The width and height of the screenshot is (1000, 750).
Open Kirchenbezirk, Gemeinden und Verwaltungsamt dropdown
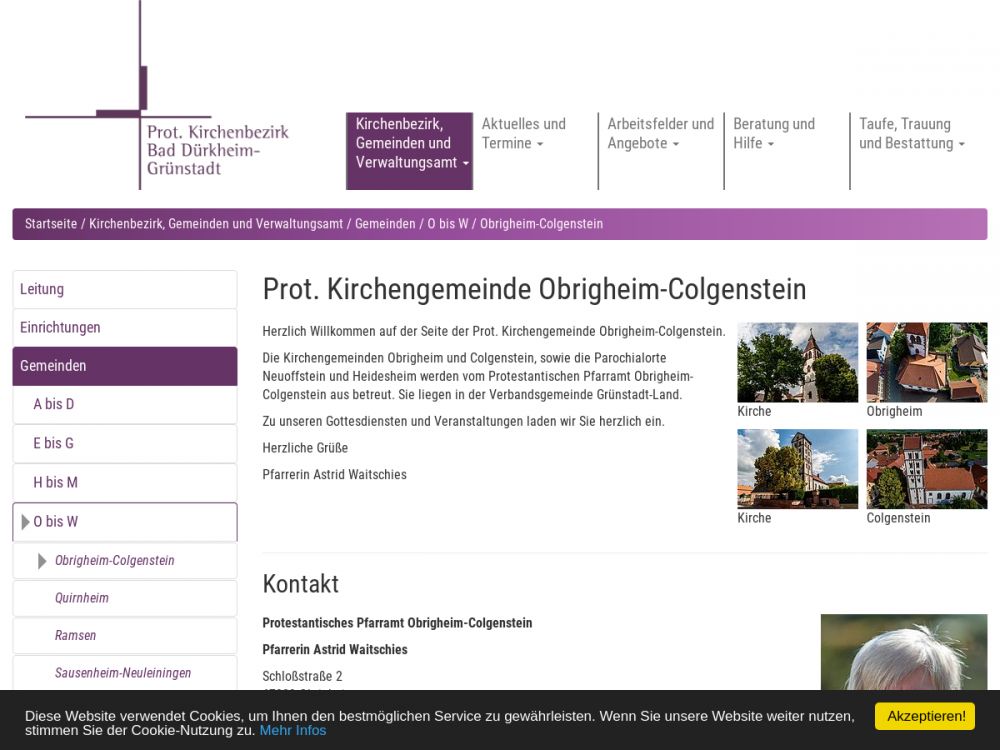pyautogui.click(x=409, y=144)
